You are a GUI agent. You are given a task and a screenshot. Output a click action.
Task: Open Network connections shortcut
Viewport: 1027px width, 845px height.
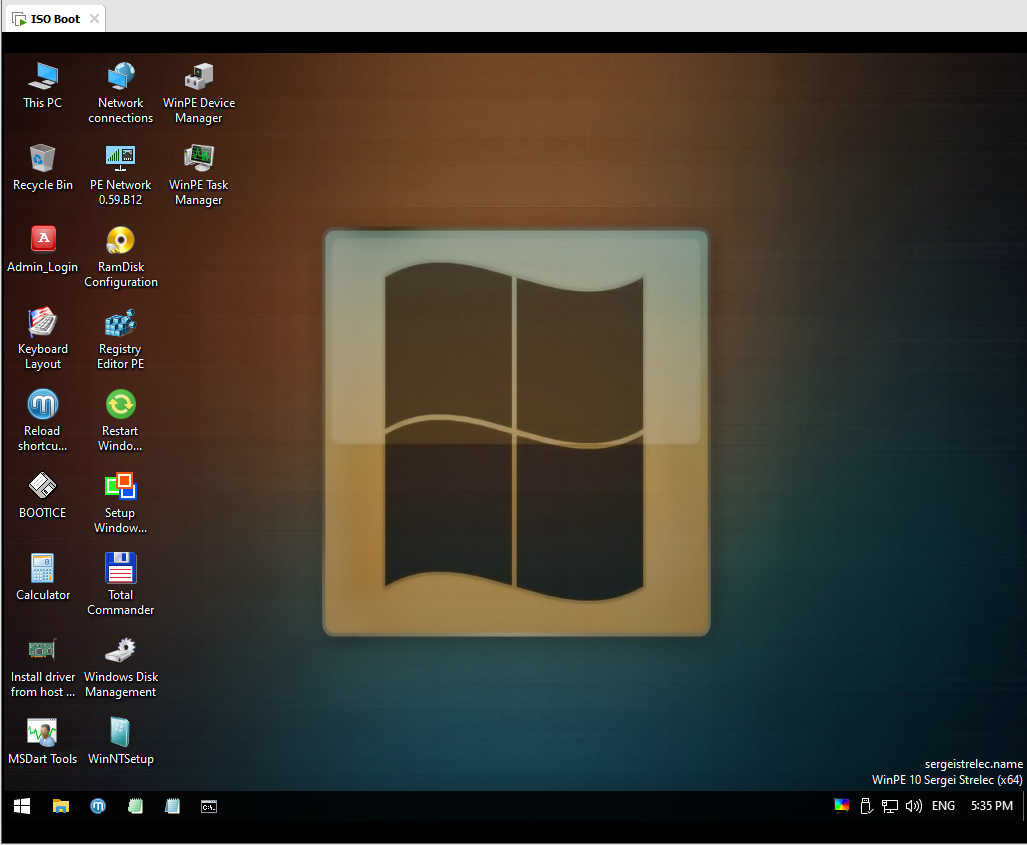[x=121, y=92]
